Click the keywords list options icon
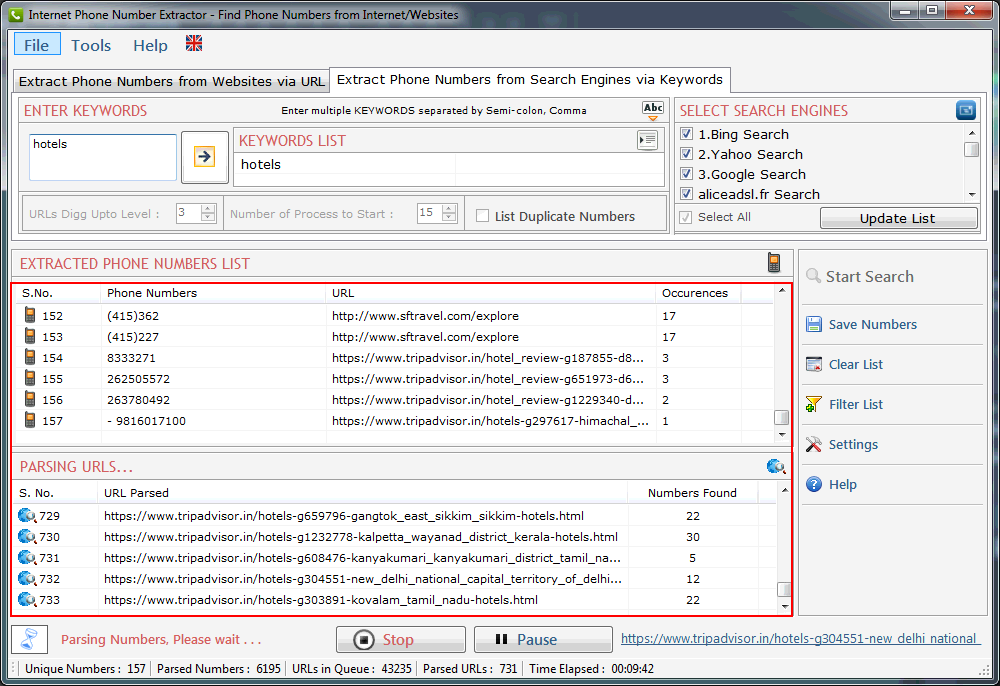Image resolution: width=1000 pixels, height=686 pixels. click(x=647, y=140)
